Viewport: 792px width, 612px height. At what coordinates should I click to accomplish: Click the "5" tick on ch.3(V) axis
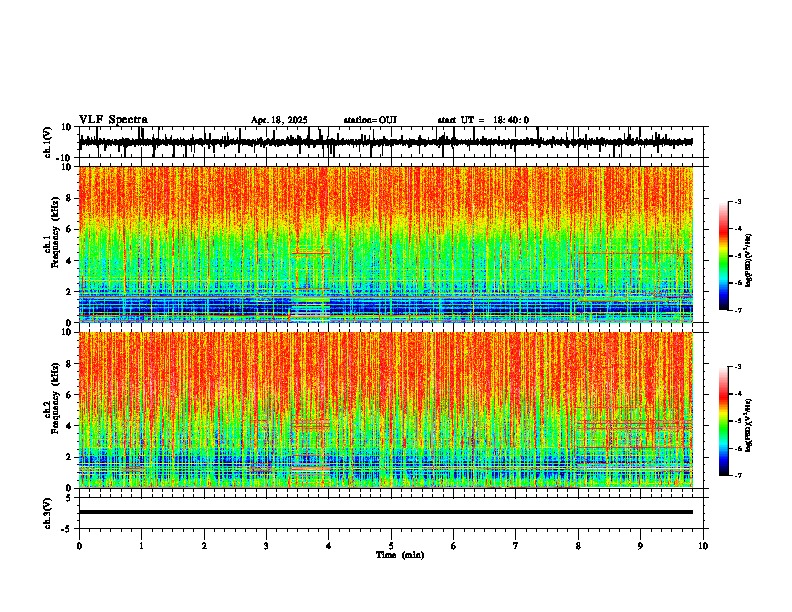pyautogui.click(x=70, y=497)
